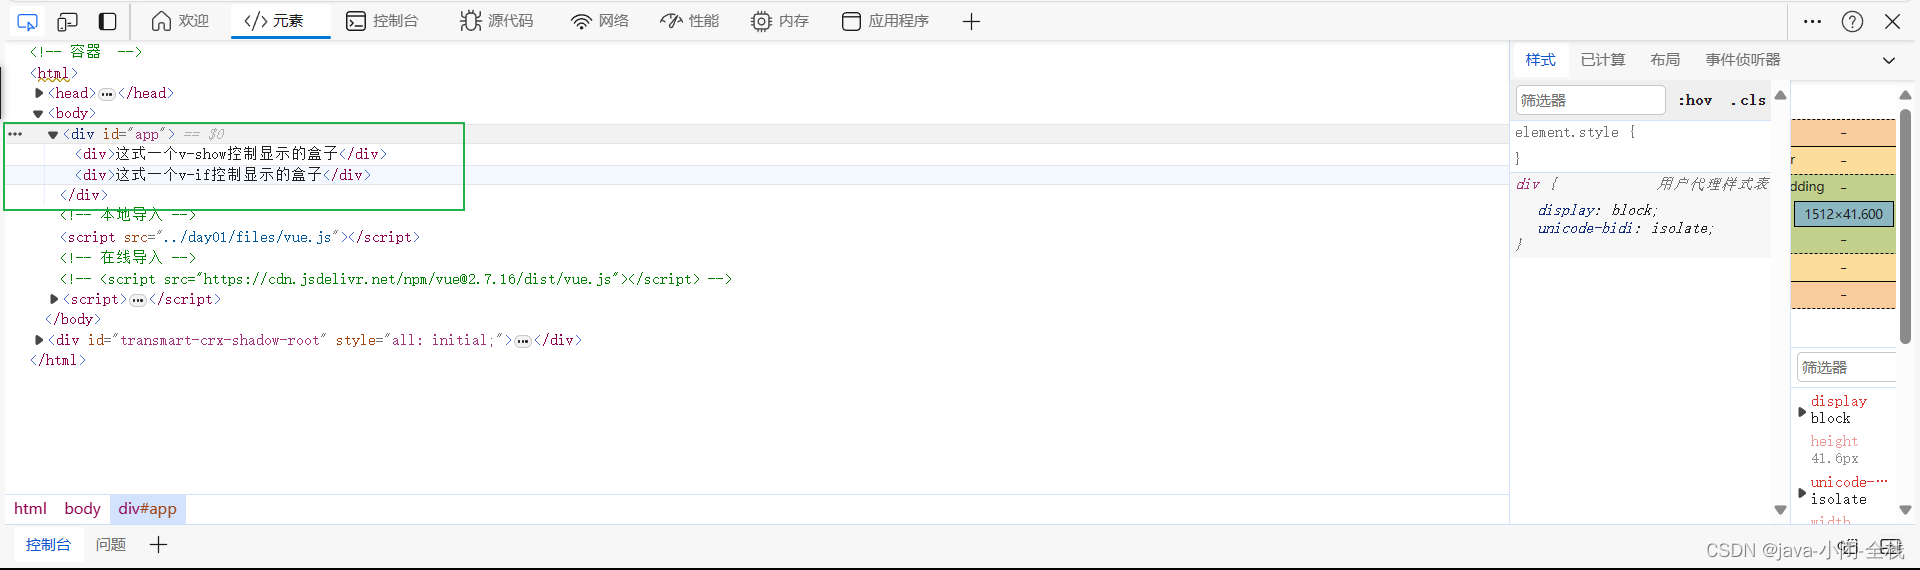Click the styles pane scrollbar up arrow
The width and height of the screenshot is (1920, 570).
pyautogui.click(x=1780, y=95)
